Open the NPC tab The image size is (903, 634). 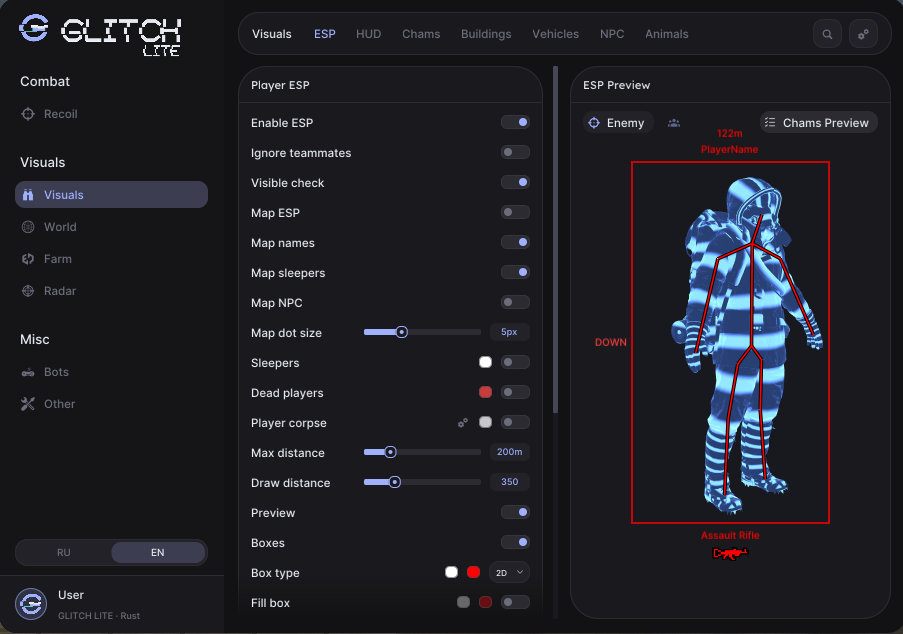(x=612, y=34)
